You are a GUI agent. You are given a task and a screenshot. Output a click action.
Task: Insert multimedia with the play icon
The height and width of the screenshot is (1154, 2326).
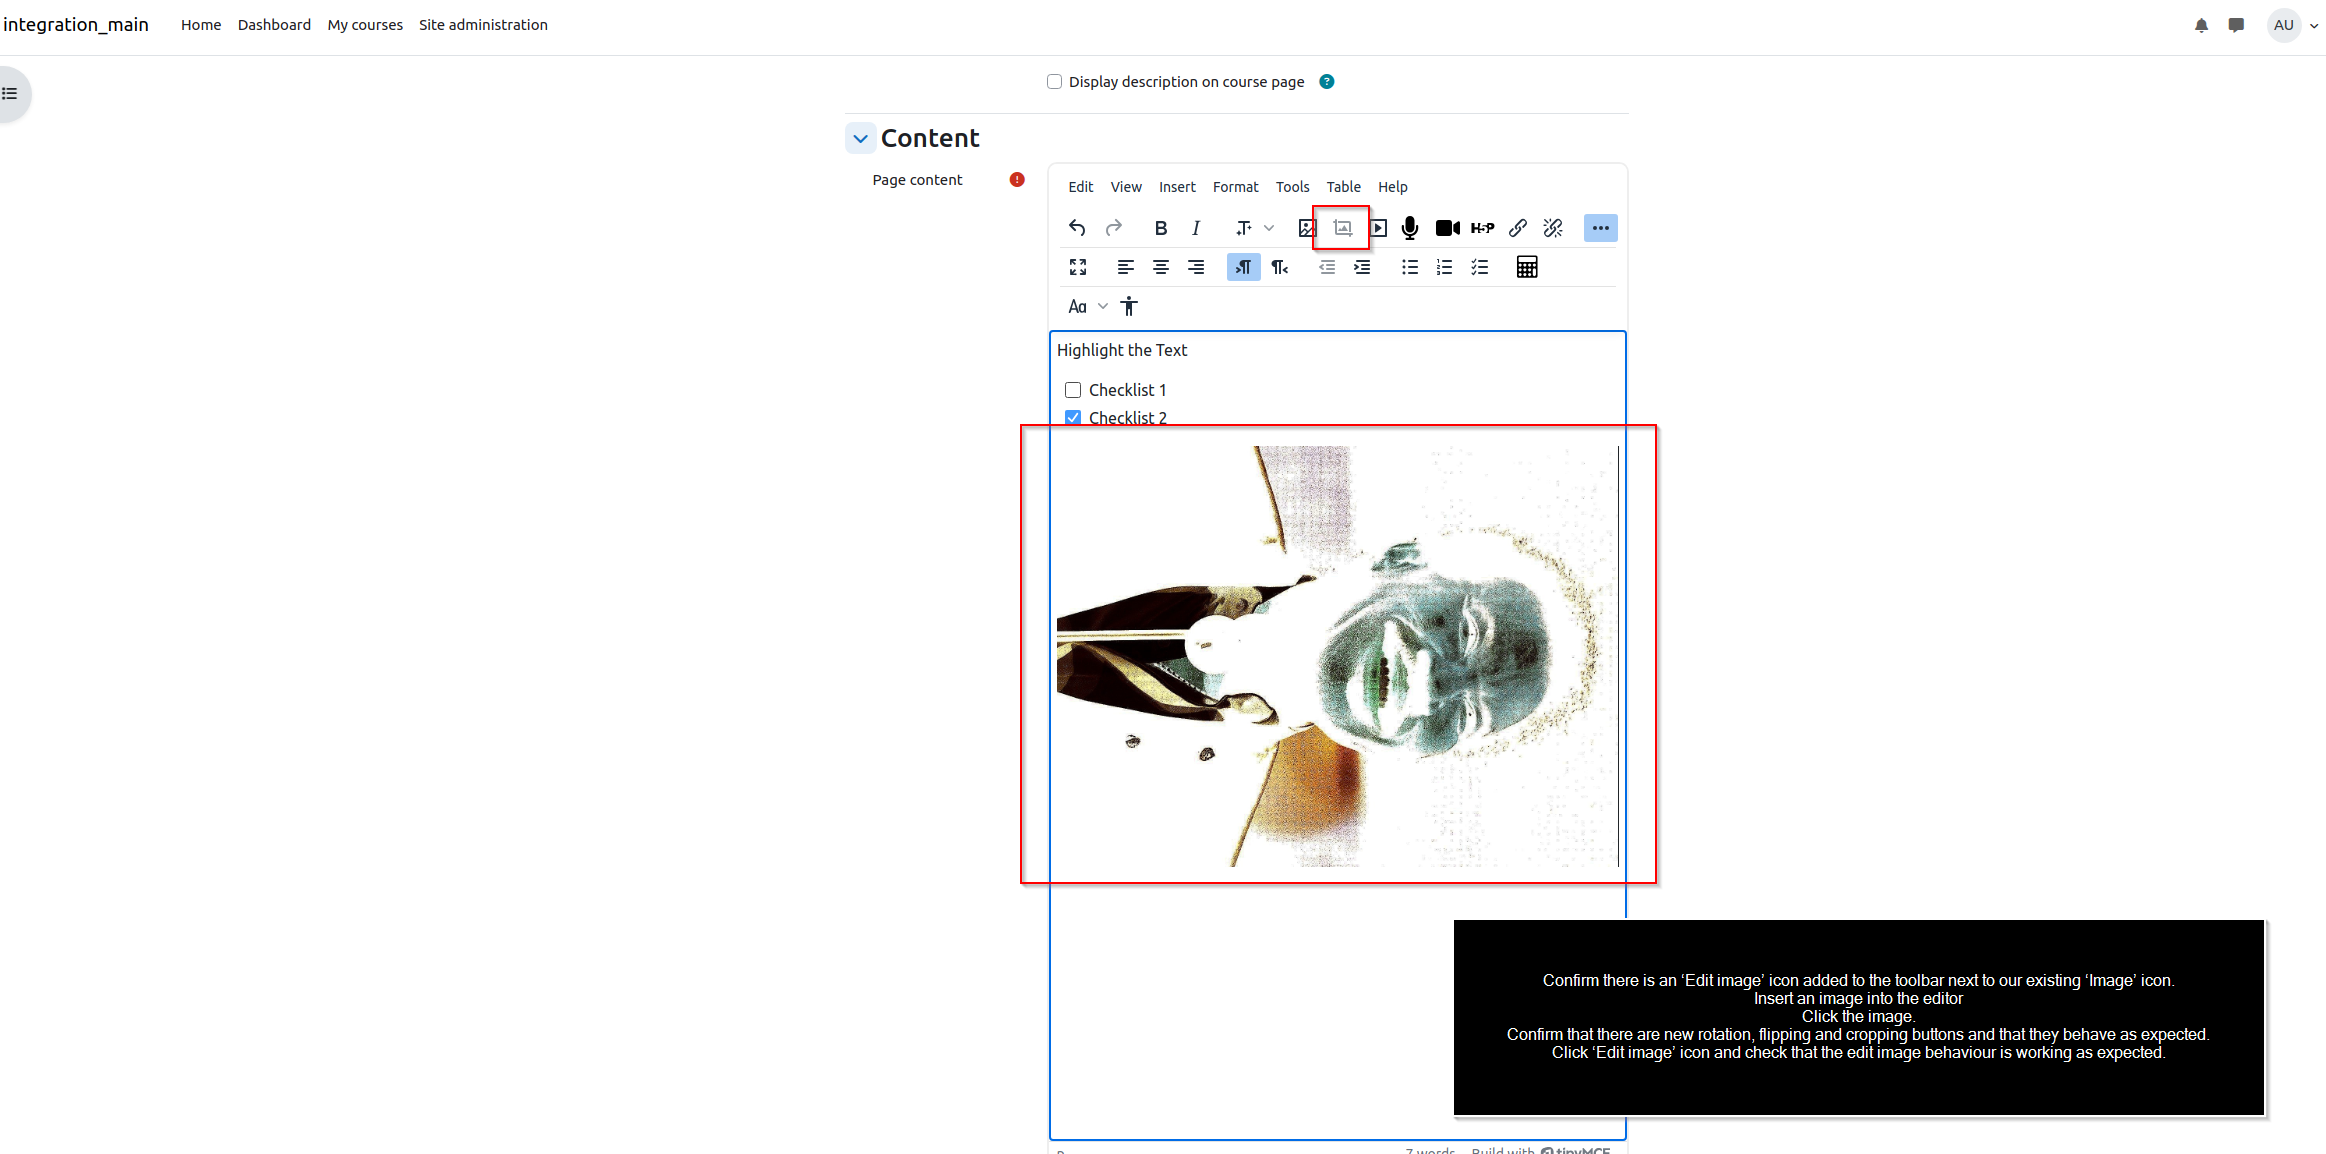coord(1378,228)
